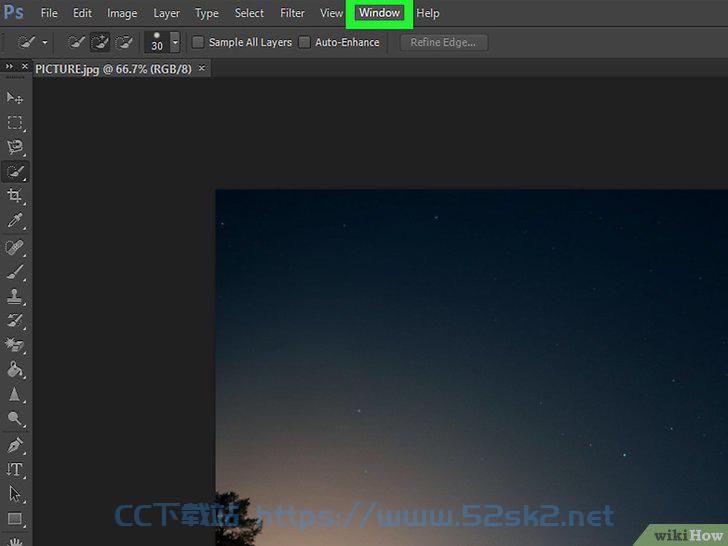Screen dimensions: 728x546
Task: Choose Add to Selection mode
Action: point(100,42)
